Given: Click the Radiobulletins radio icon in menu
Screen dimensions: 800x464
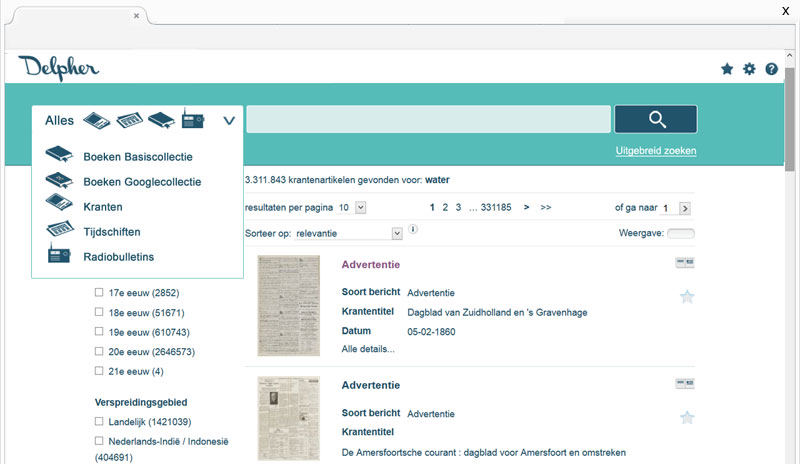Looking at the screenshot, I should tap(59, 253).
